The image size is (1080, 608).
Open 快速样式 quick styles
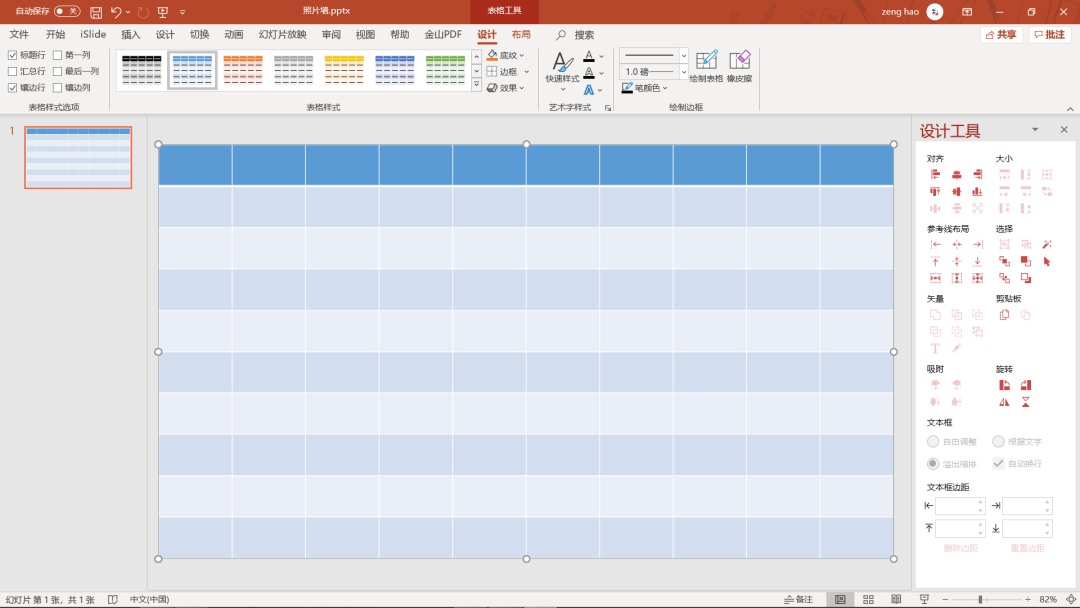[562, 70]
